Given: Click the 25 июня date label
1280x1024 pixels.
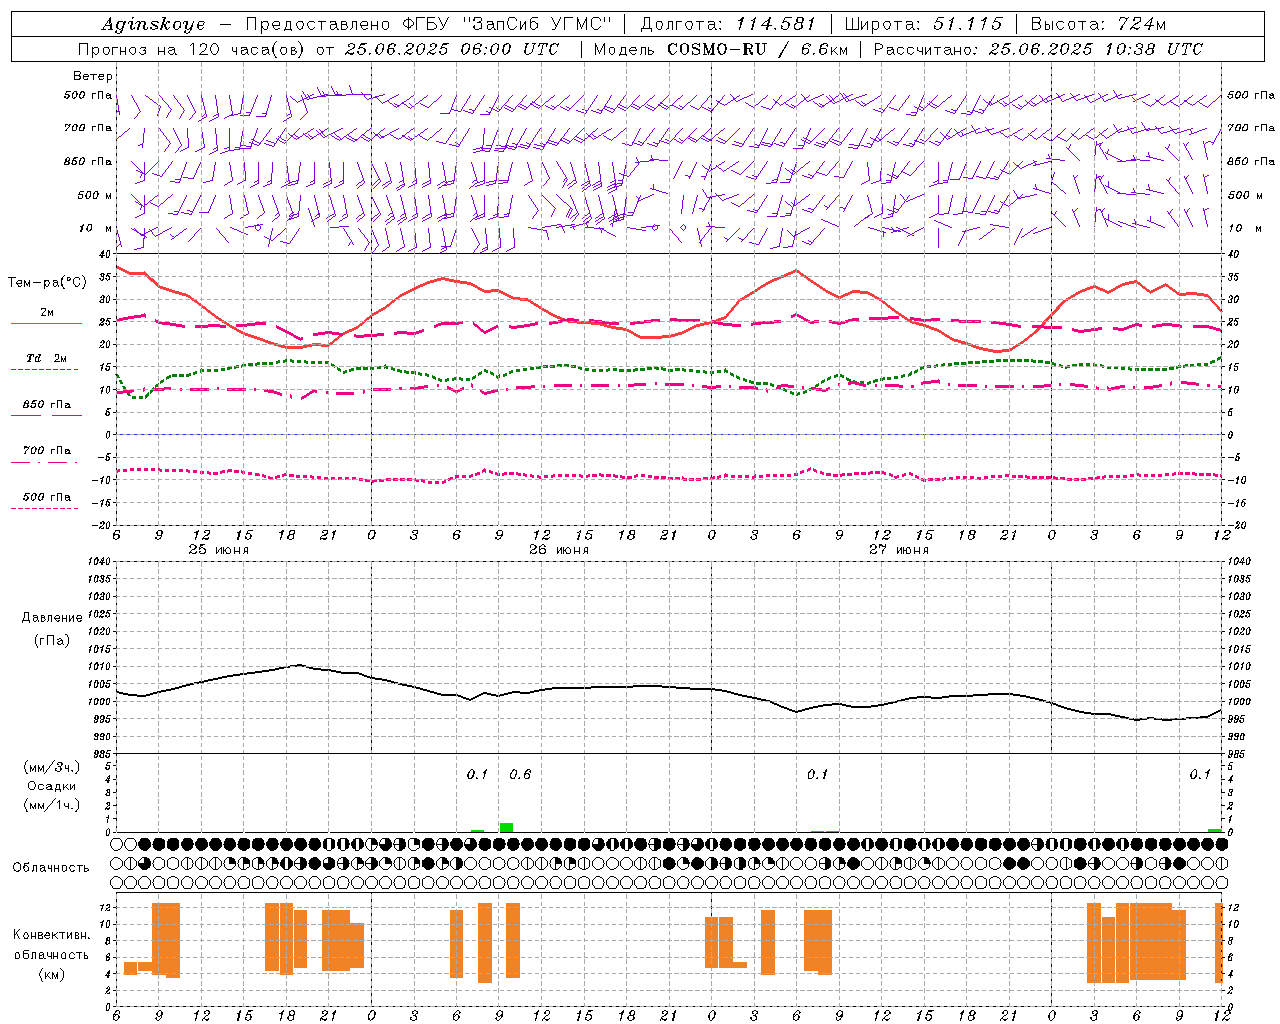Looking at the screenshot, I should point(218,550).
